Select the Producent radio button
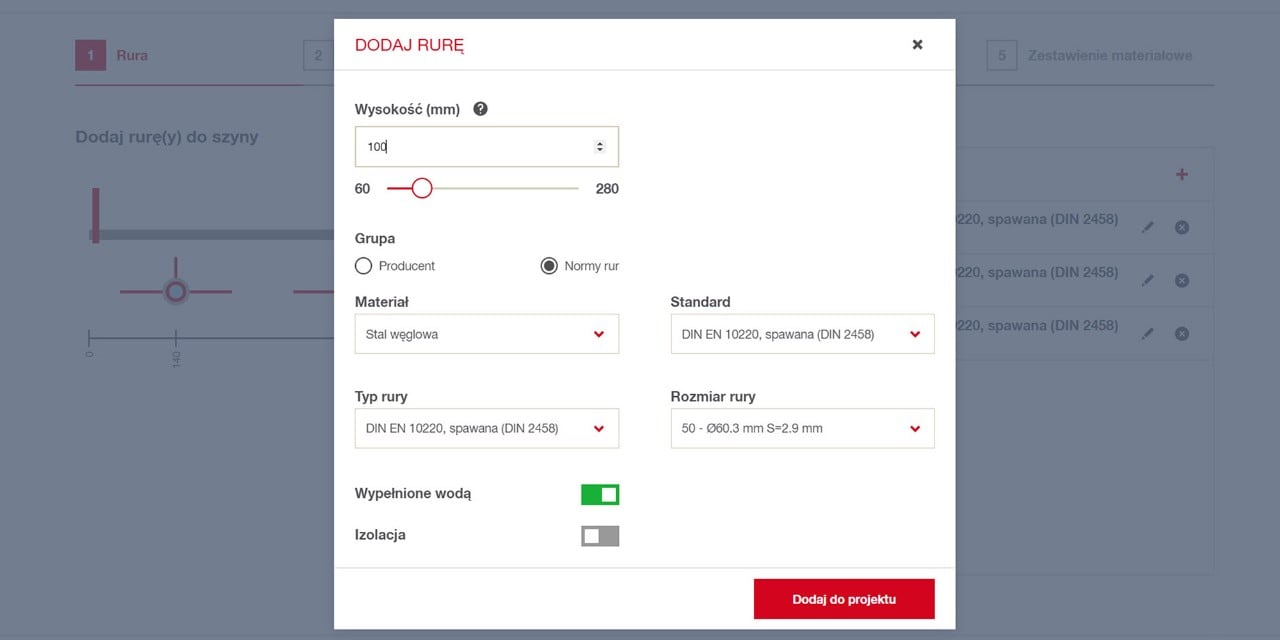The height and width of the screenshot is (640, 1280). (363, 265)
